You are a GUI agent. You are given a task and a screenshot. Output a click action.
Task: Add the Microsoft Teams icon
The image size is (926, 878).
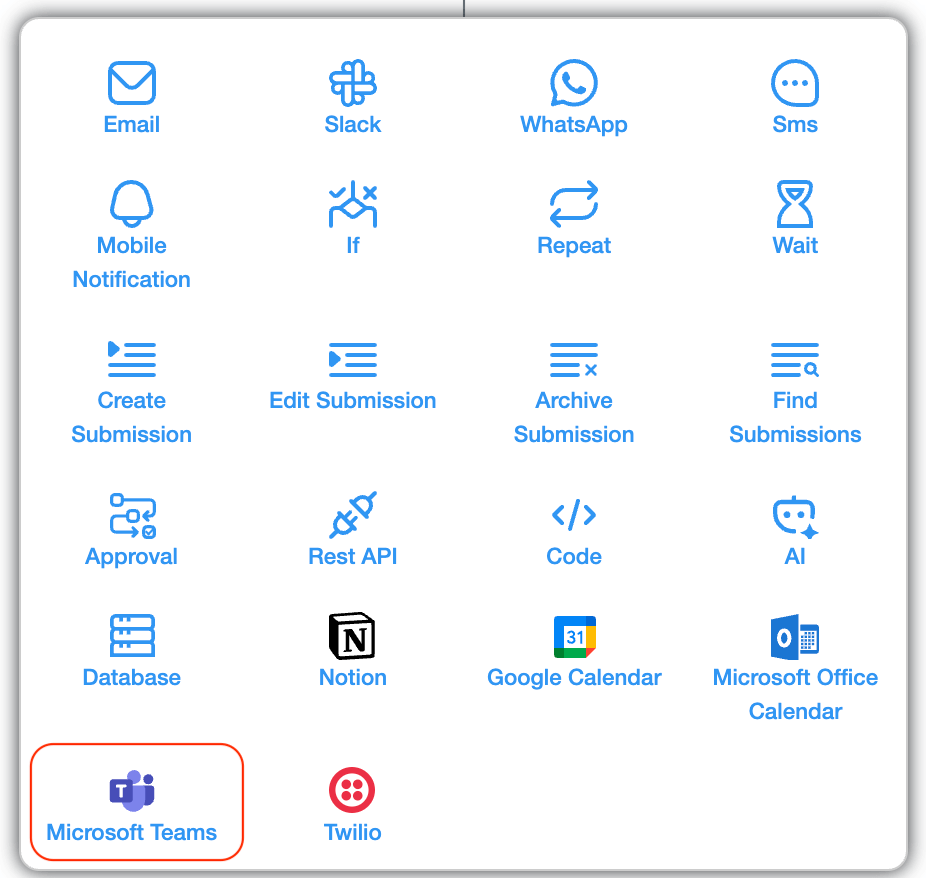(x=132, y=791)
